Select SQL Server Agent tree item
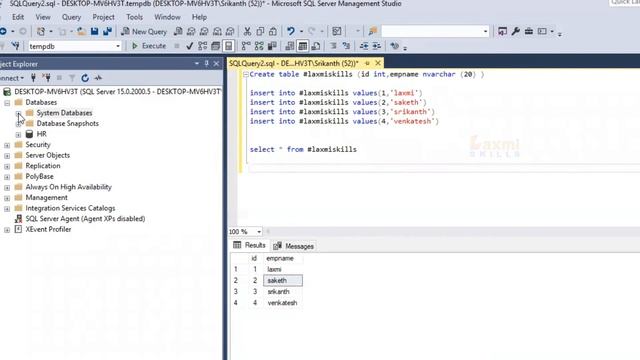 (x=85, y=219)
